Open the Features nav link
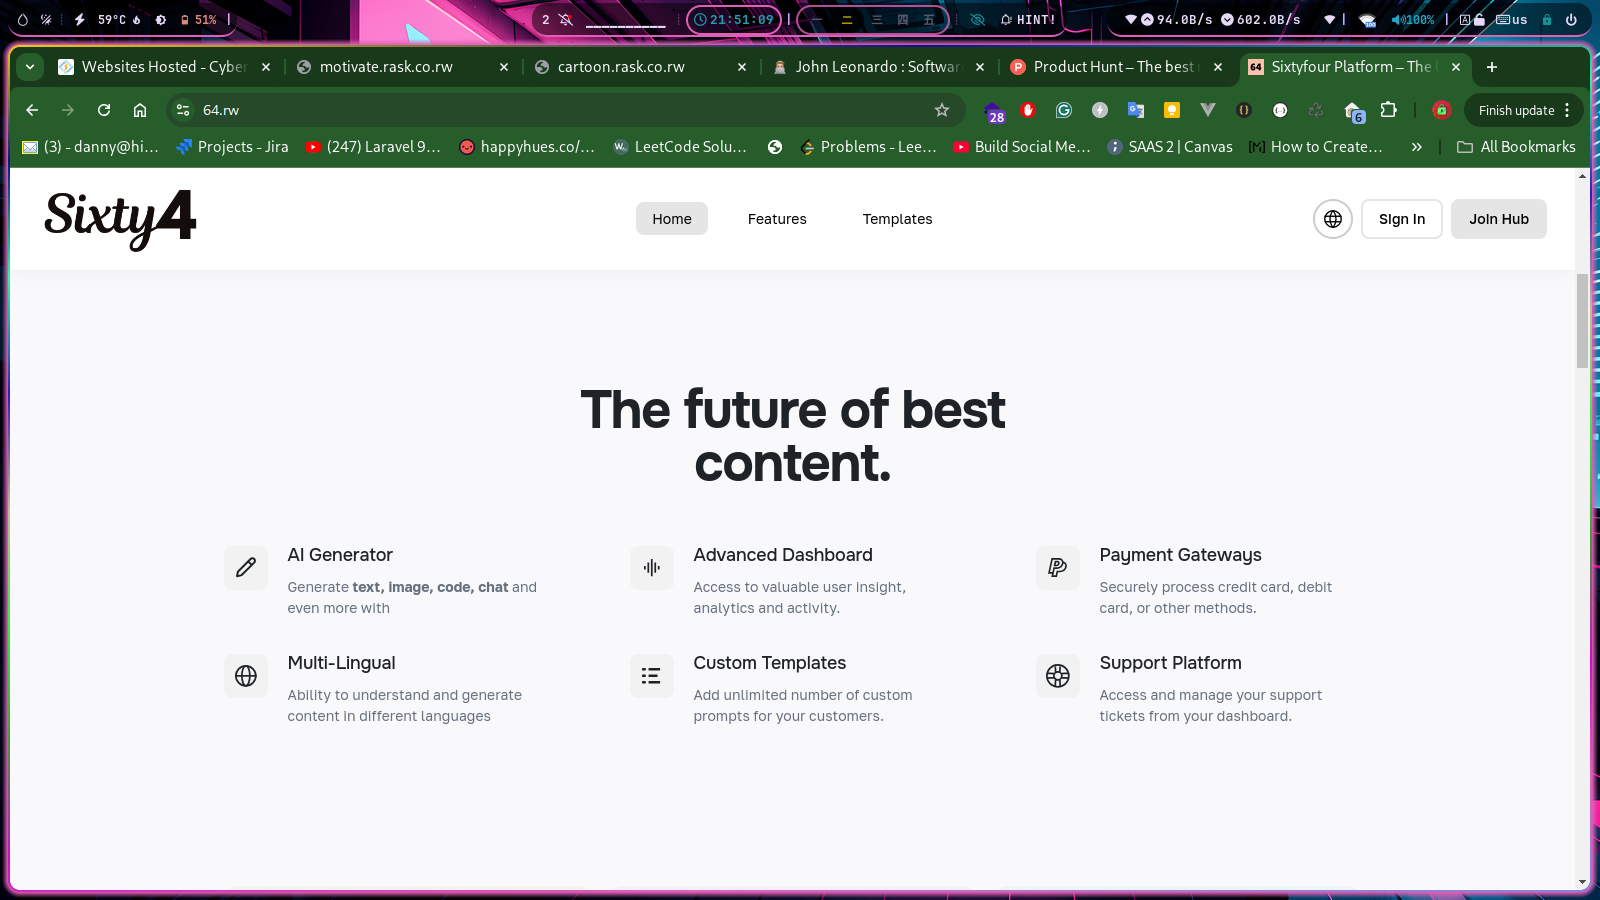 coord(777,219)
